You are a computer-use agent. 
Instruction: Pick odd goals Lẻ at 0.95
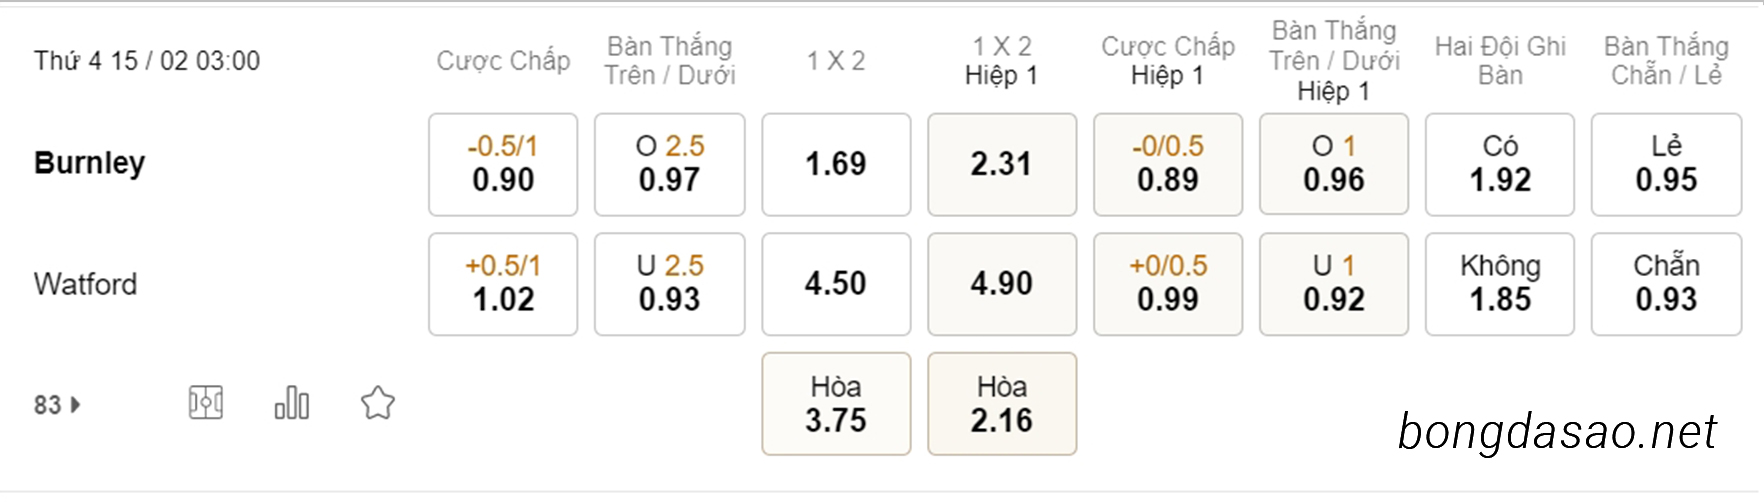click(1666, 164)
